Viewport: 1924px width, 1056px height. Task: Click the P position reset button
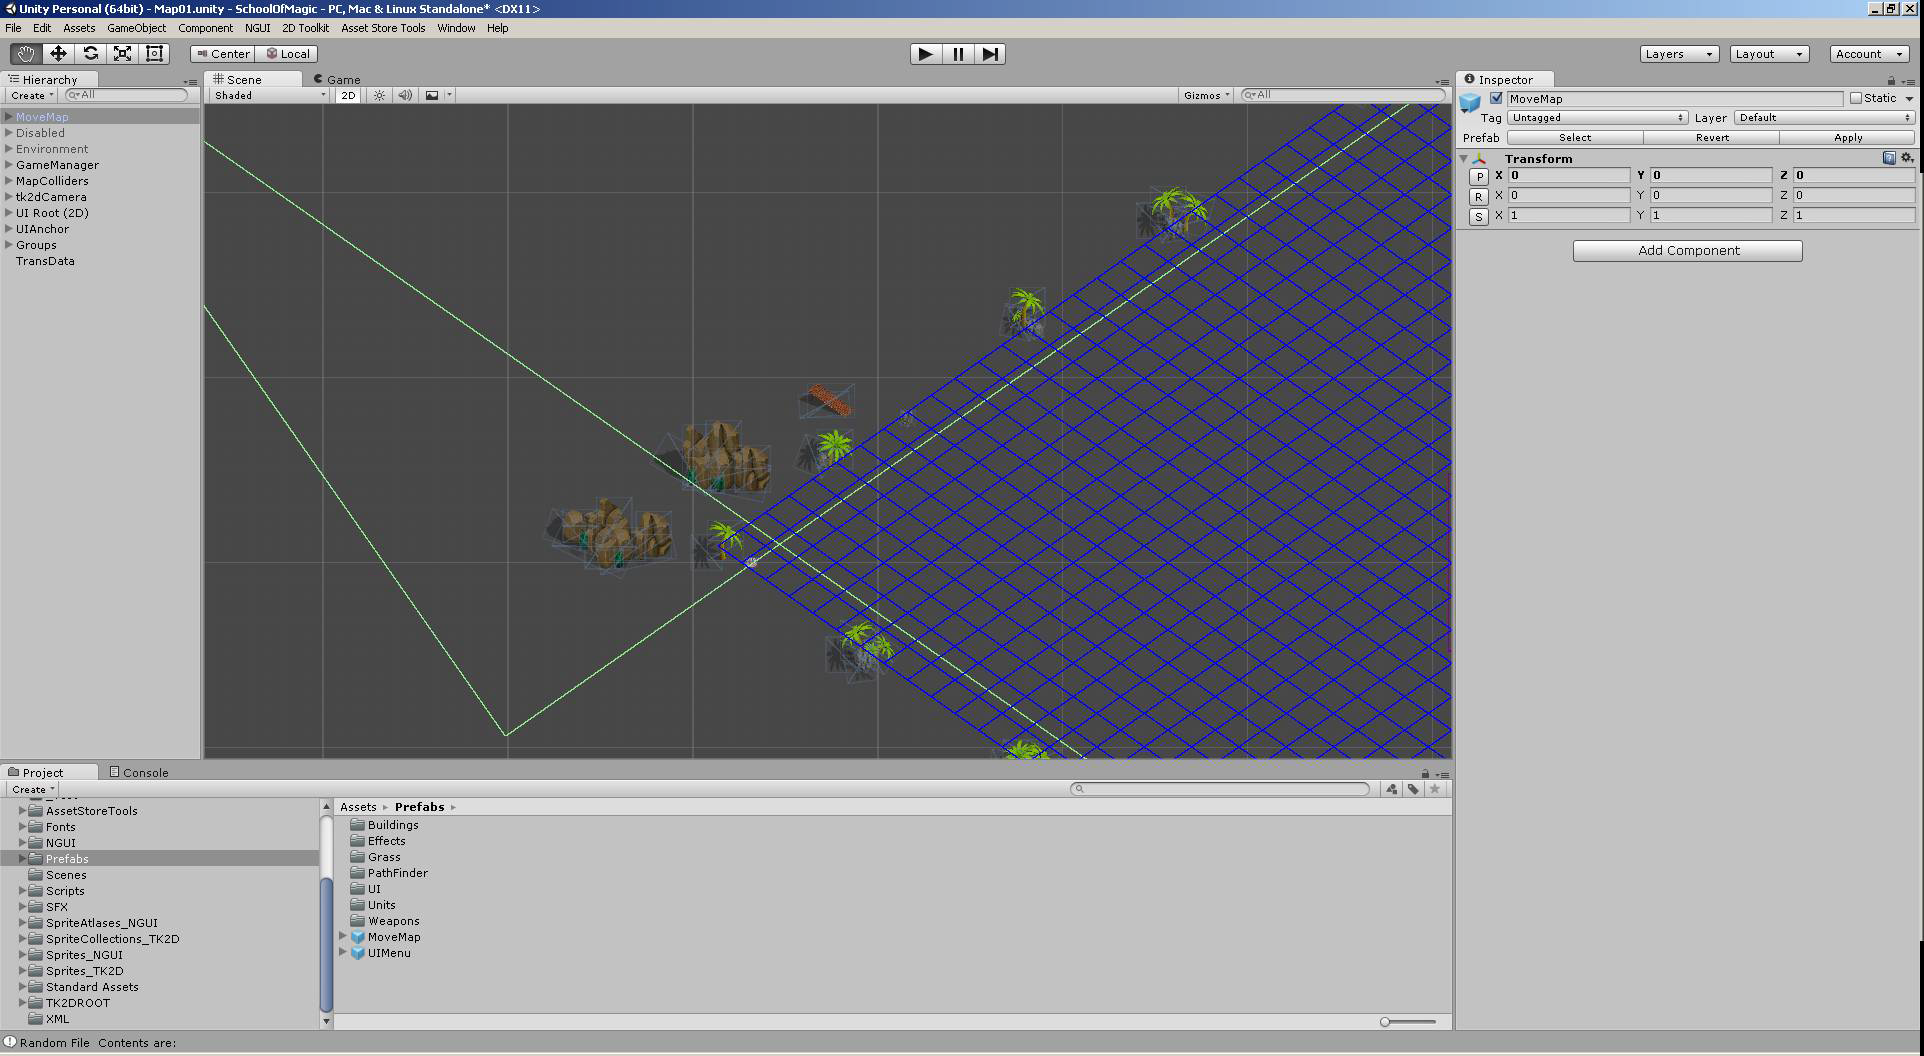pos(1479,176)
